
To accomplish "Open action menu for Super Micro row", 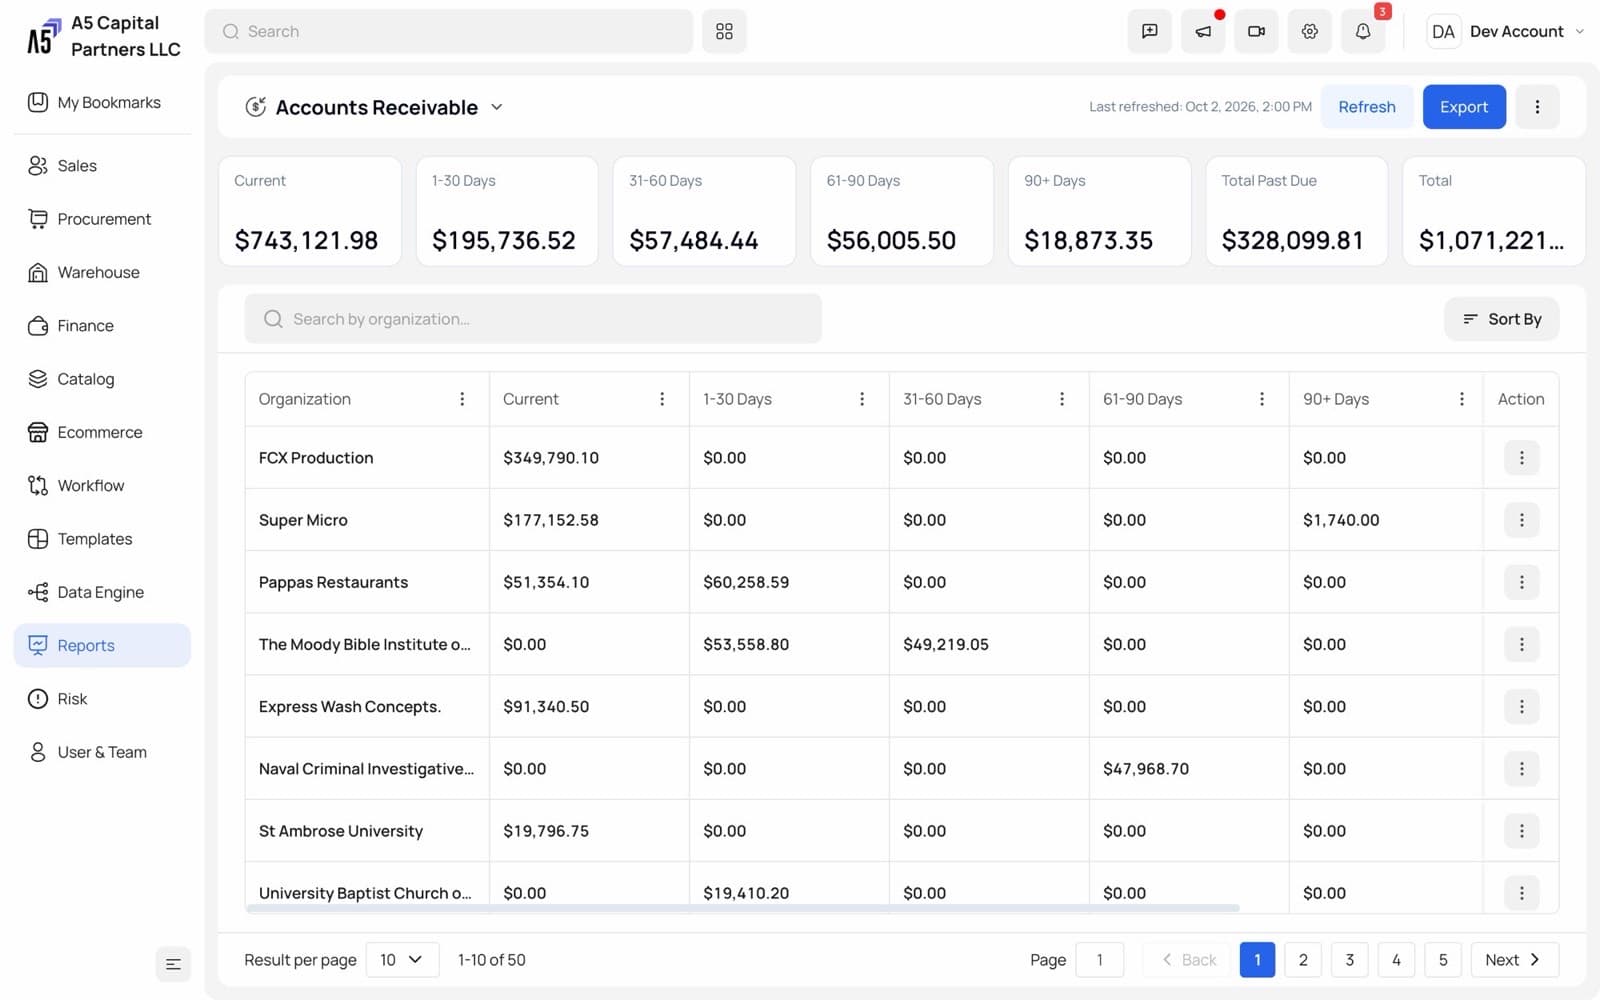I will coord(1521,520).
